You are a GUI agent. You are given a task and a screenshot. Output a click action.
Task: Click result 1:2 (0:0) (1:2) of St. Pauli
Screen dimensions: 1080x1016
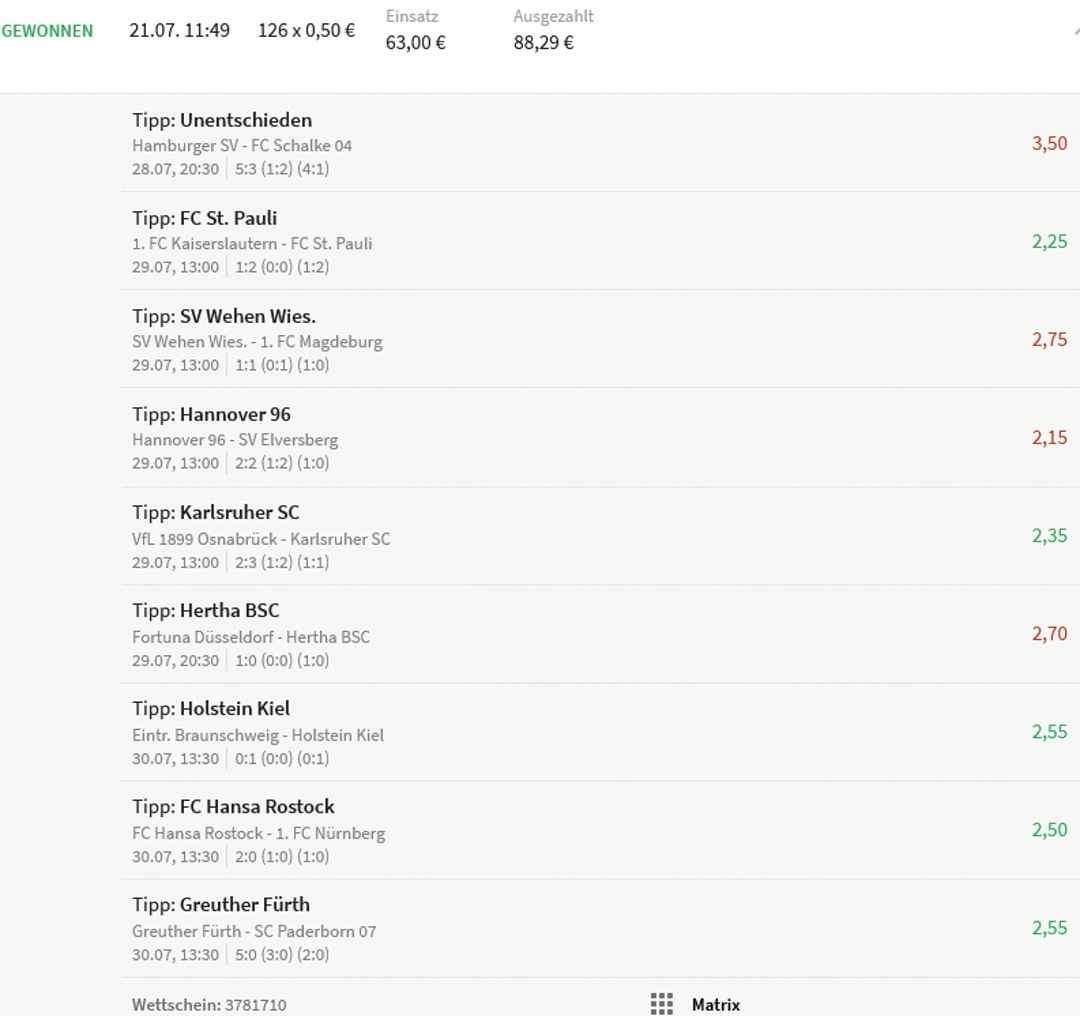(x=282, y=267)
